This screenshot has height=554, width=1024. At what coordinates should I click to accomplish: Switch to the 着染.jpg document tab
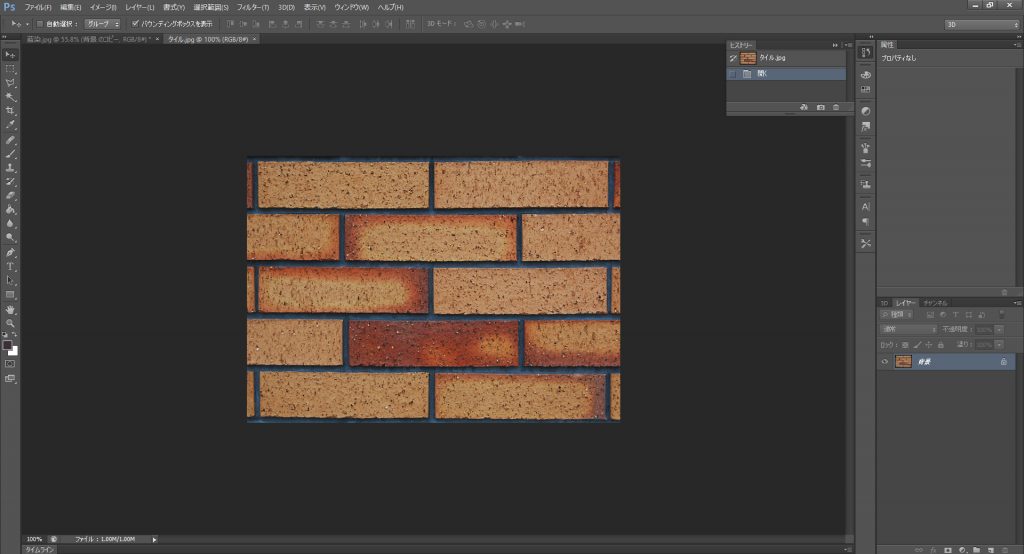click(x=85, y=39)
